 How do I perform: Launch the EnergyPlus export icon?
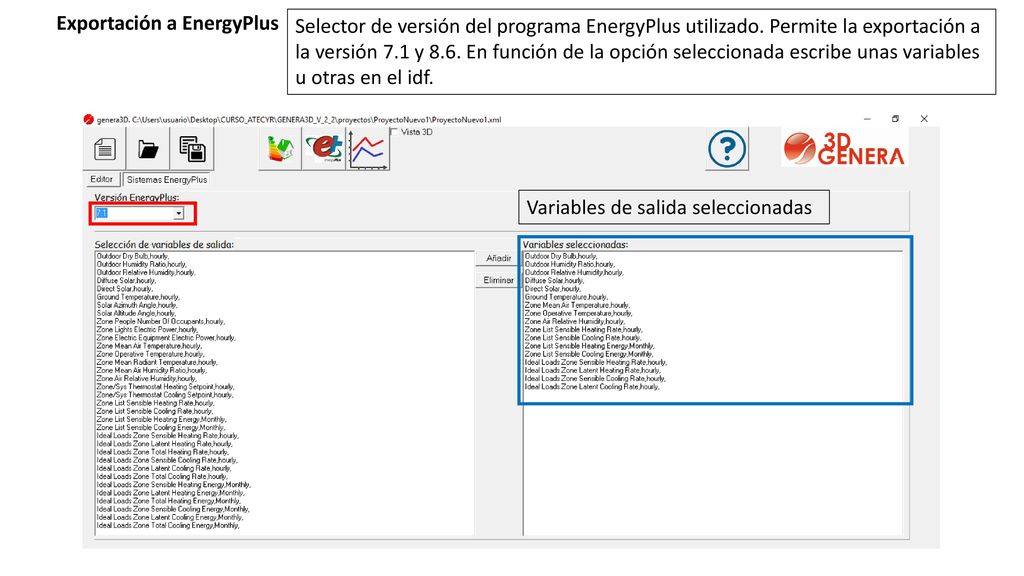tap(325, 149)
